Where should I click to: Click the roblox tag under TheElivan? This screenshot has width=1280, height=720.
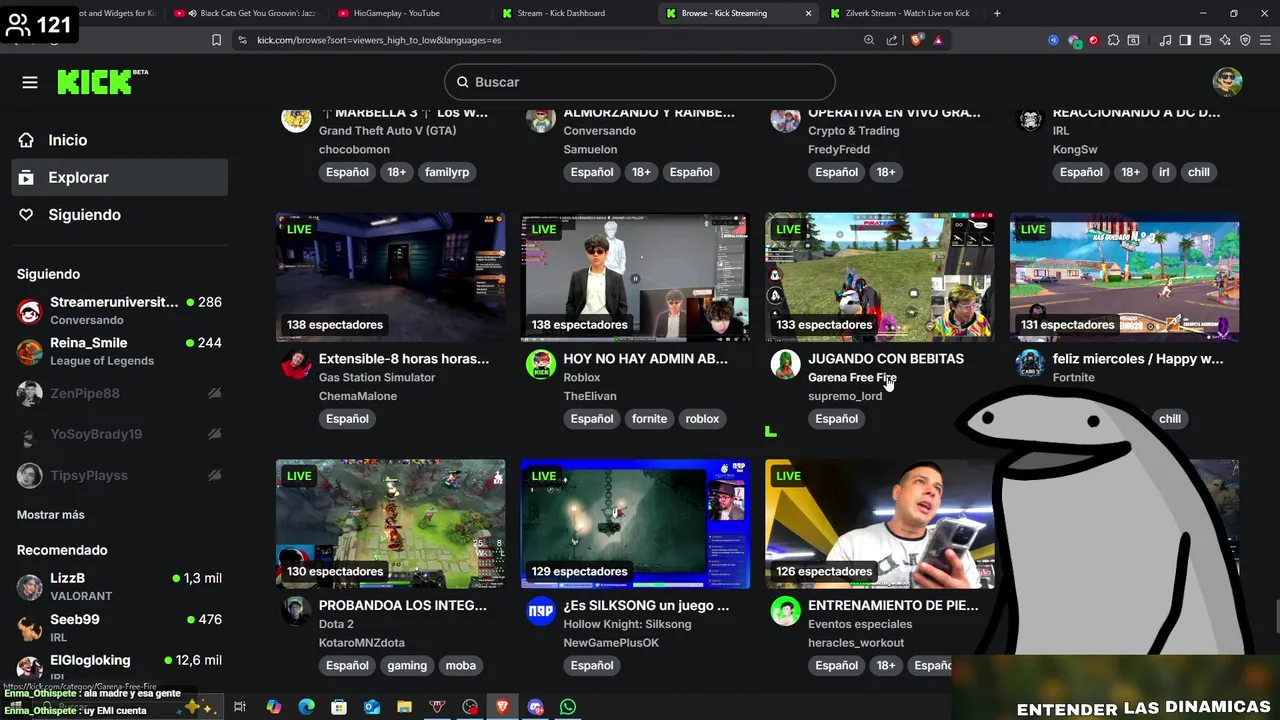pyautogui.click(x=702, y=419)
